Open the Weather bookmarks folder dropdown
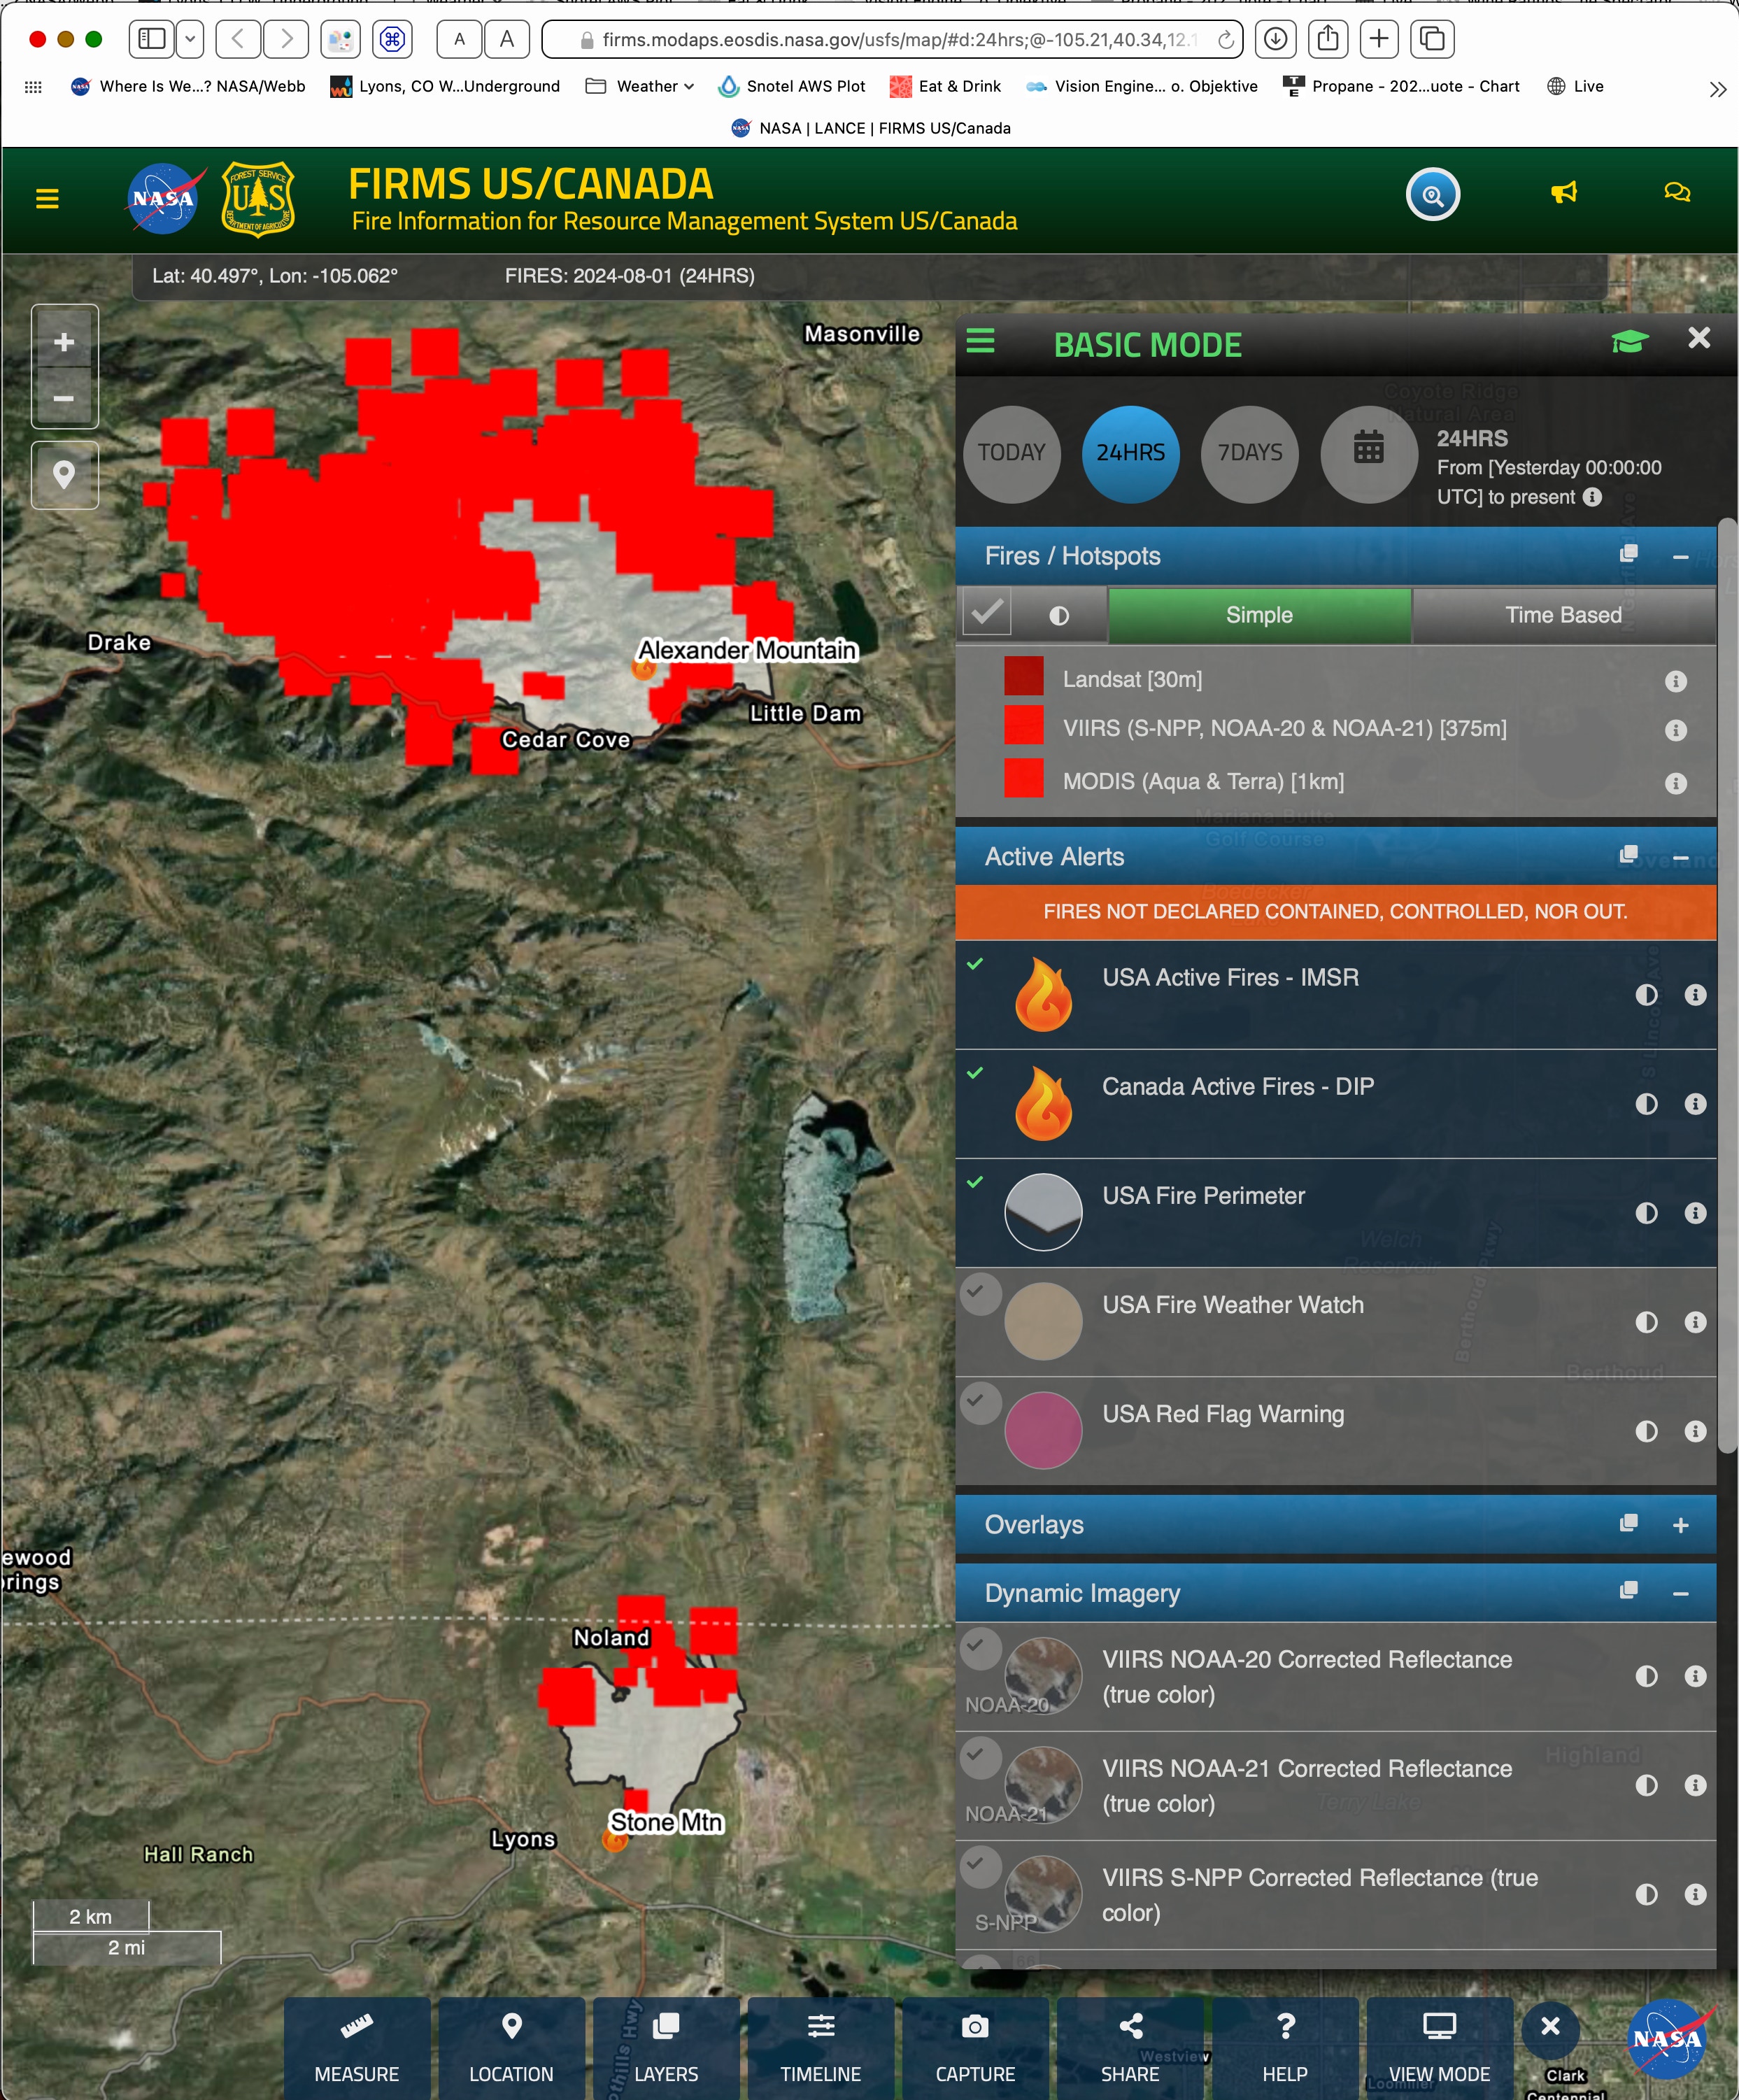The image size is (1739, 2100). 640,86
